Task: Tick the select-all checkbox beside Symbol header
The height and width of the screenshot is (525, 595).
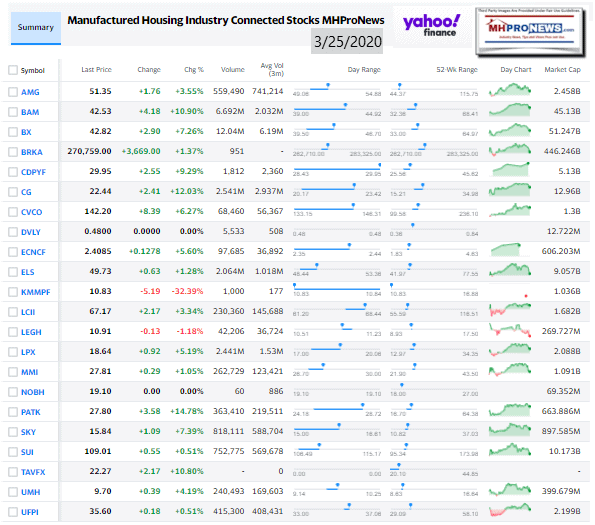Action: 13,70
